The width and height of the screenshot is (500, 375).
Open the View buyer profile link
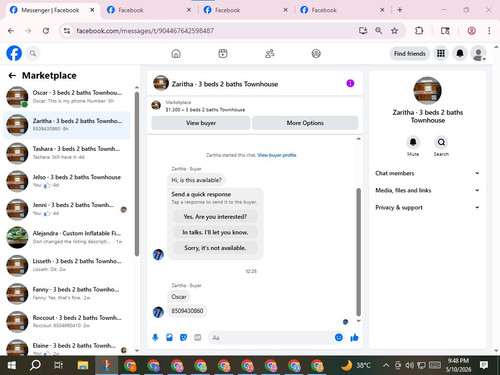(x=277, y=155)
